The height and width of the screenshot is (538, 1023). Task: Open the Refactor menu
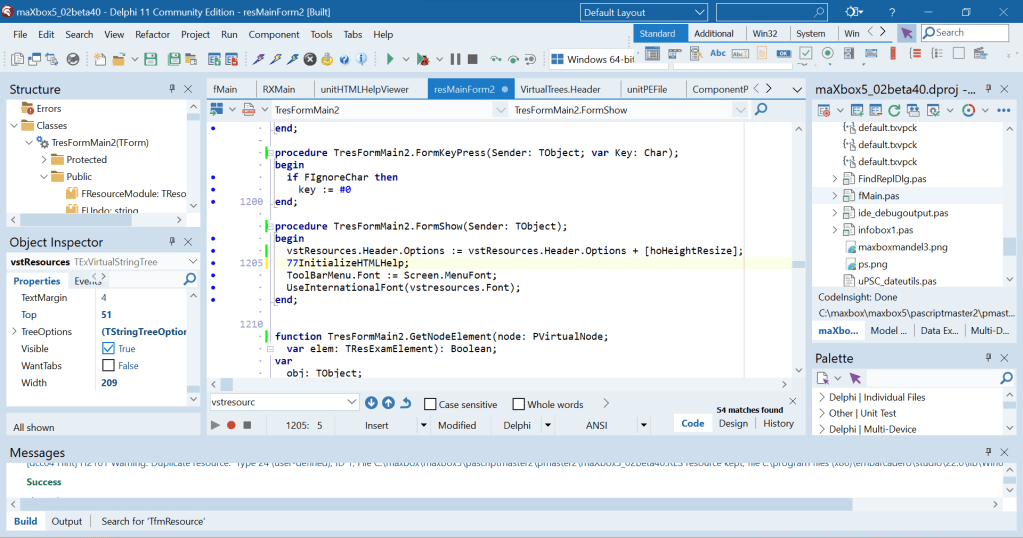pyautogui.click(x=152, y=34)
